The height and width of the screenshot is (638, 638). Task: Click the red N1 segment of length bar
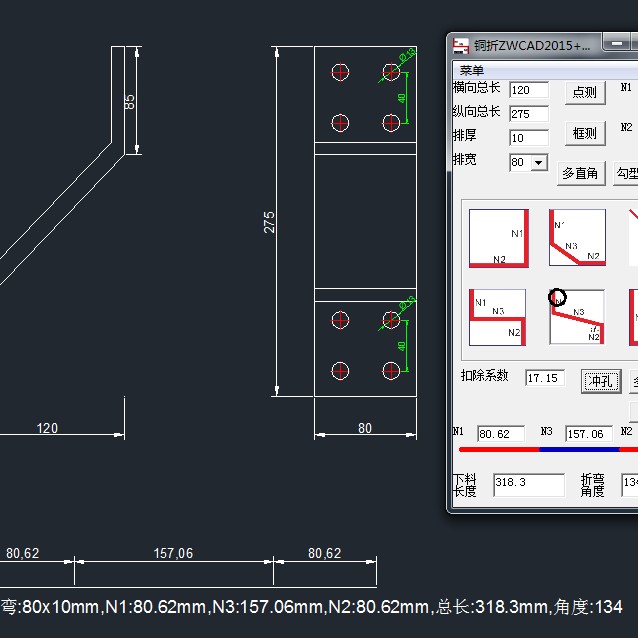tap(499, 450)
